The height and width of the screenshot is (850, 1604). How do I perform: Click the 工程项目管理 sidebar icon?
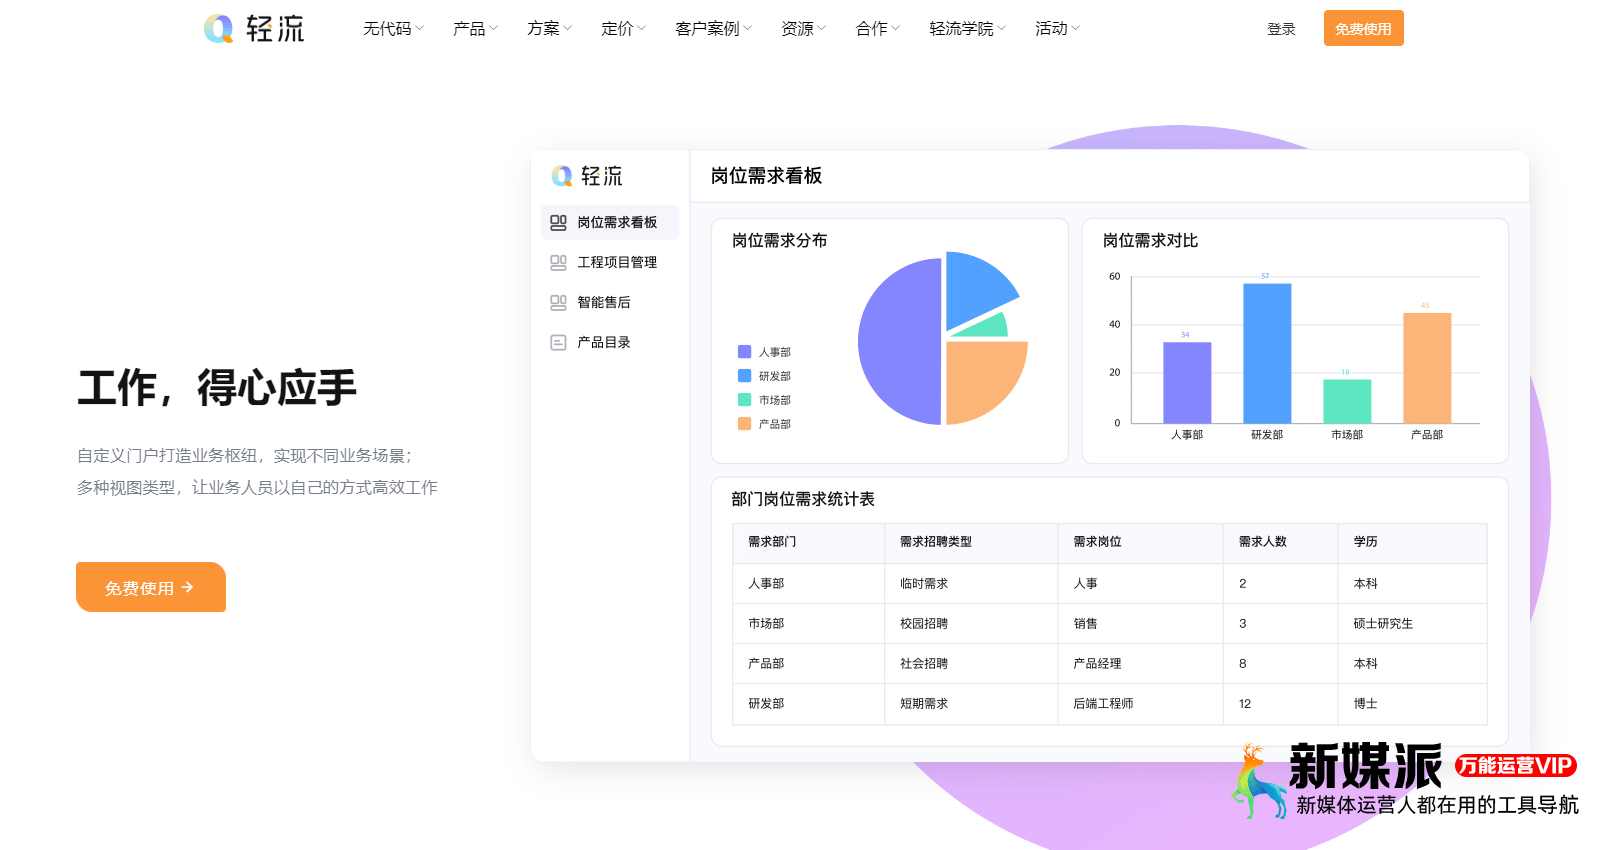558,262
